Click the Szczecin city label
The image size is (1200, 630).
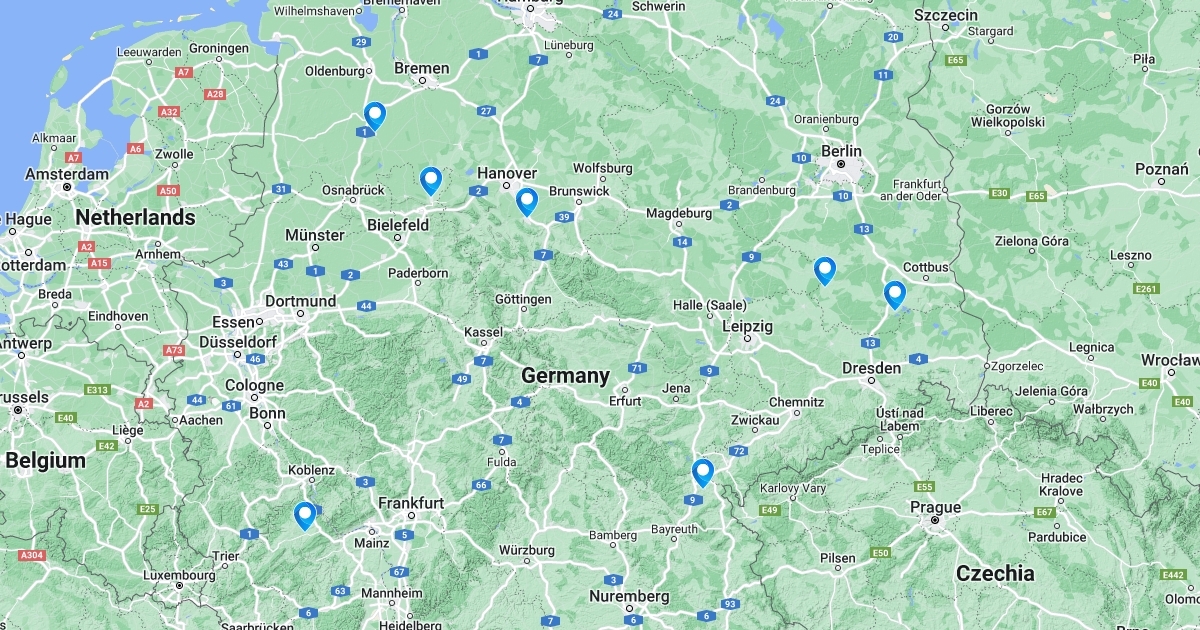click(945, 15)
